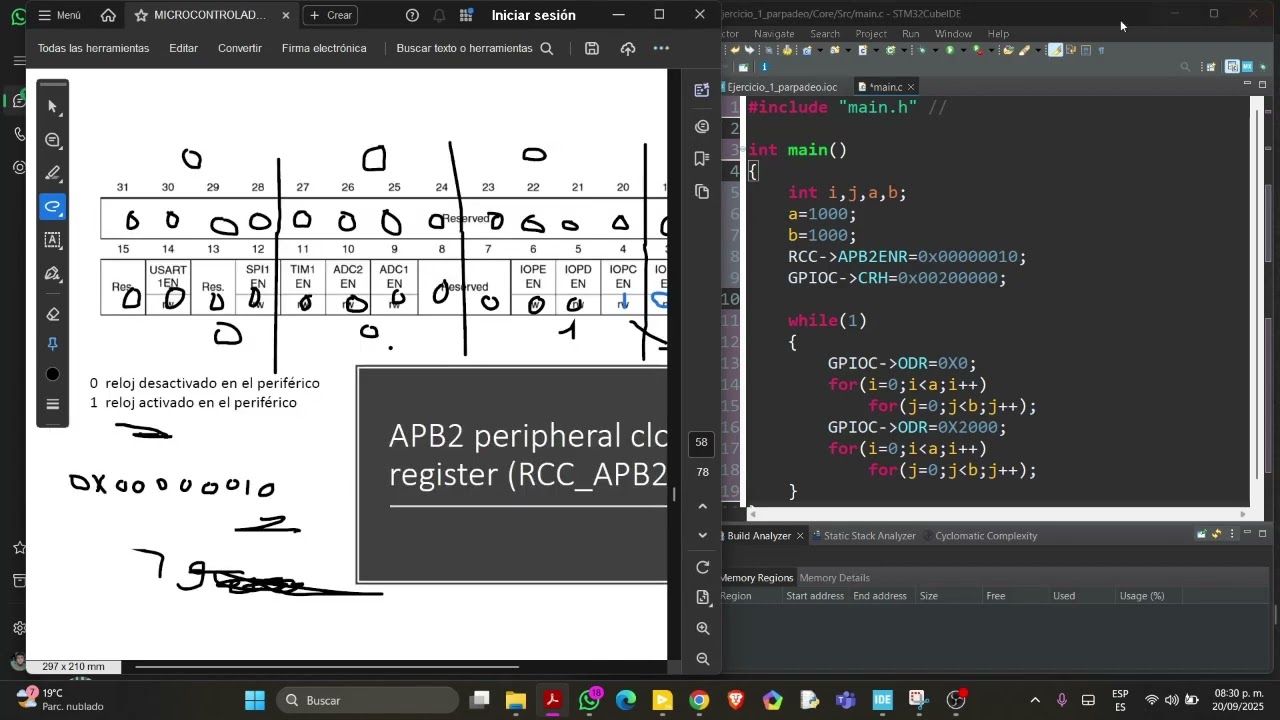Screen dimensions: 1280x720
Task: Open Todas las herramientas panel
Action: coord(93,48)
